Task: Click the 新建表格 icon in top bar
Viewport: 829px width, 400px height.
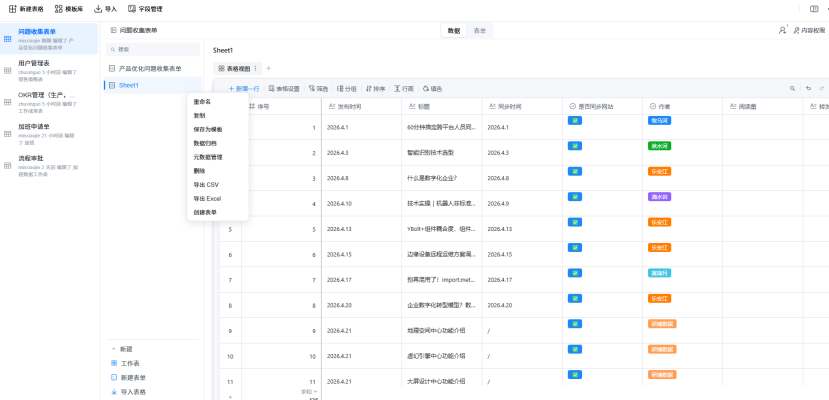Action: (13, 9)
